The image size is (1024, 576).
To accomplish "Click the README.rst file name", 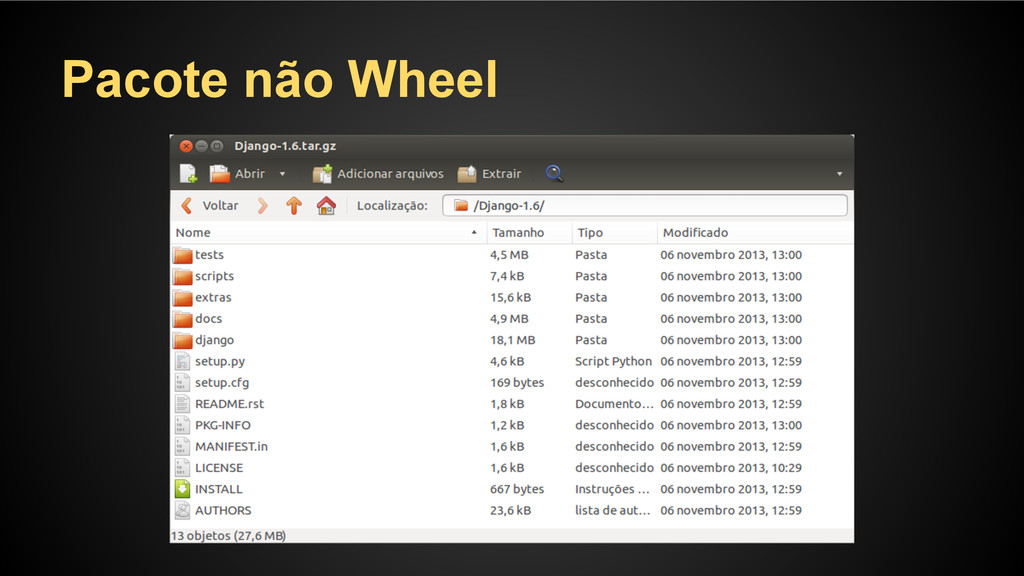I will tap(229, 404).
